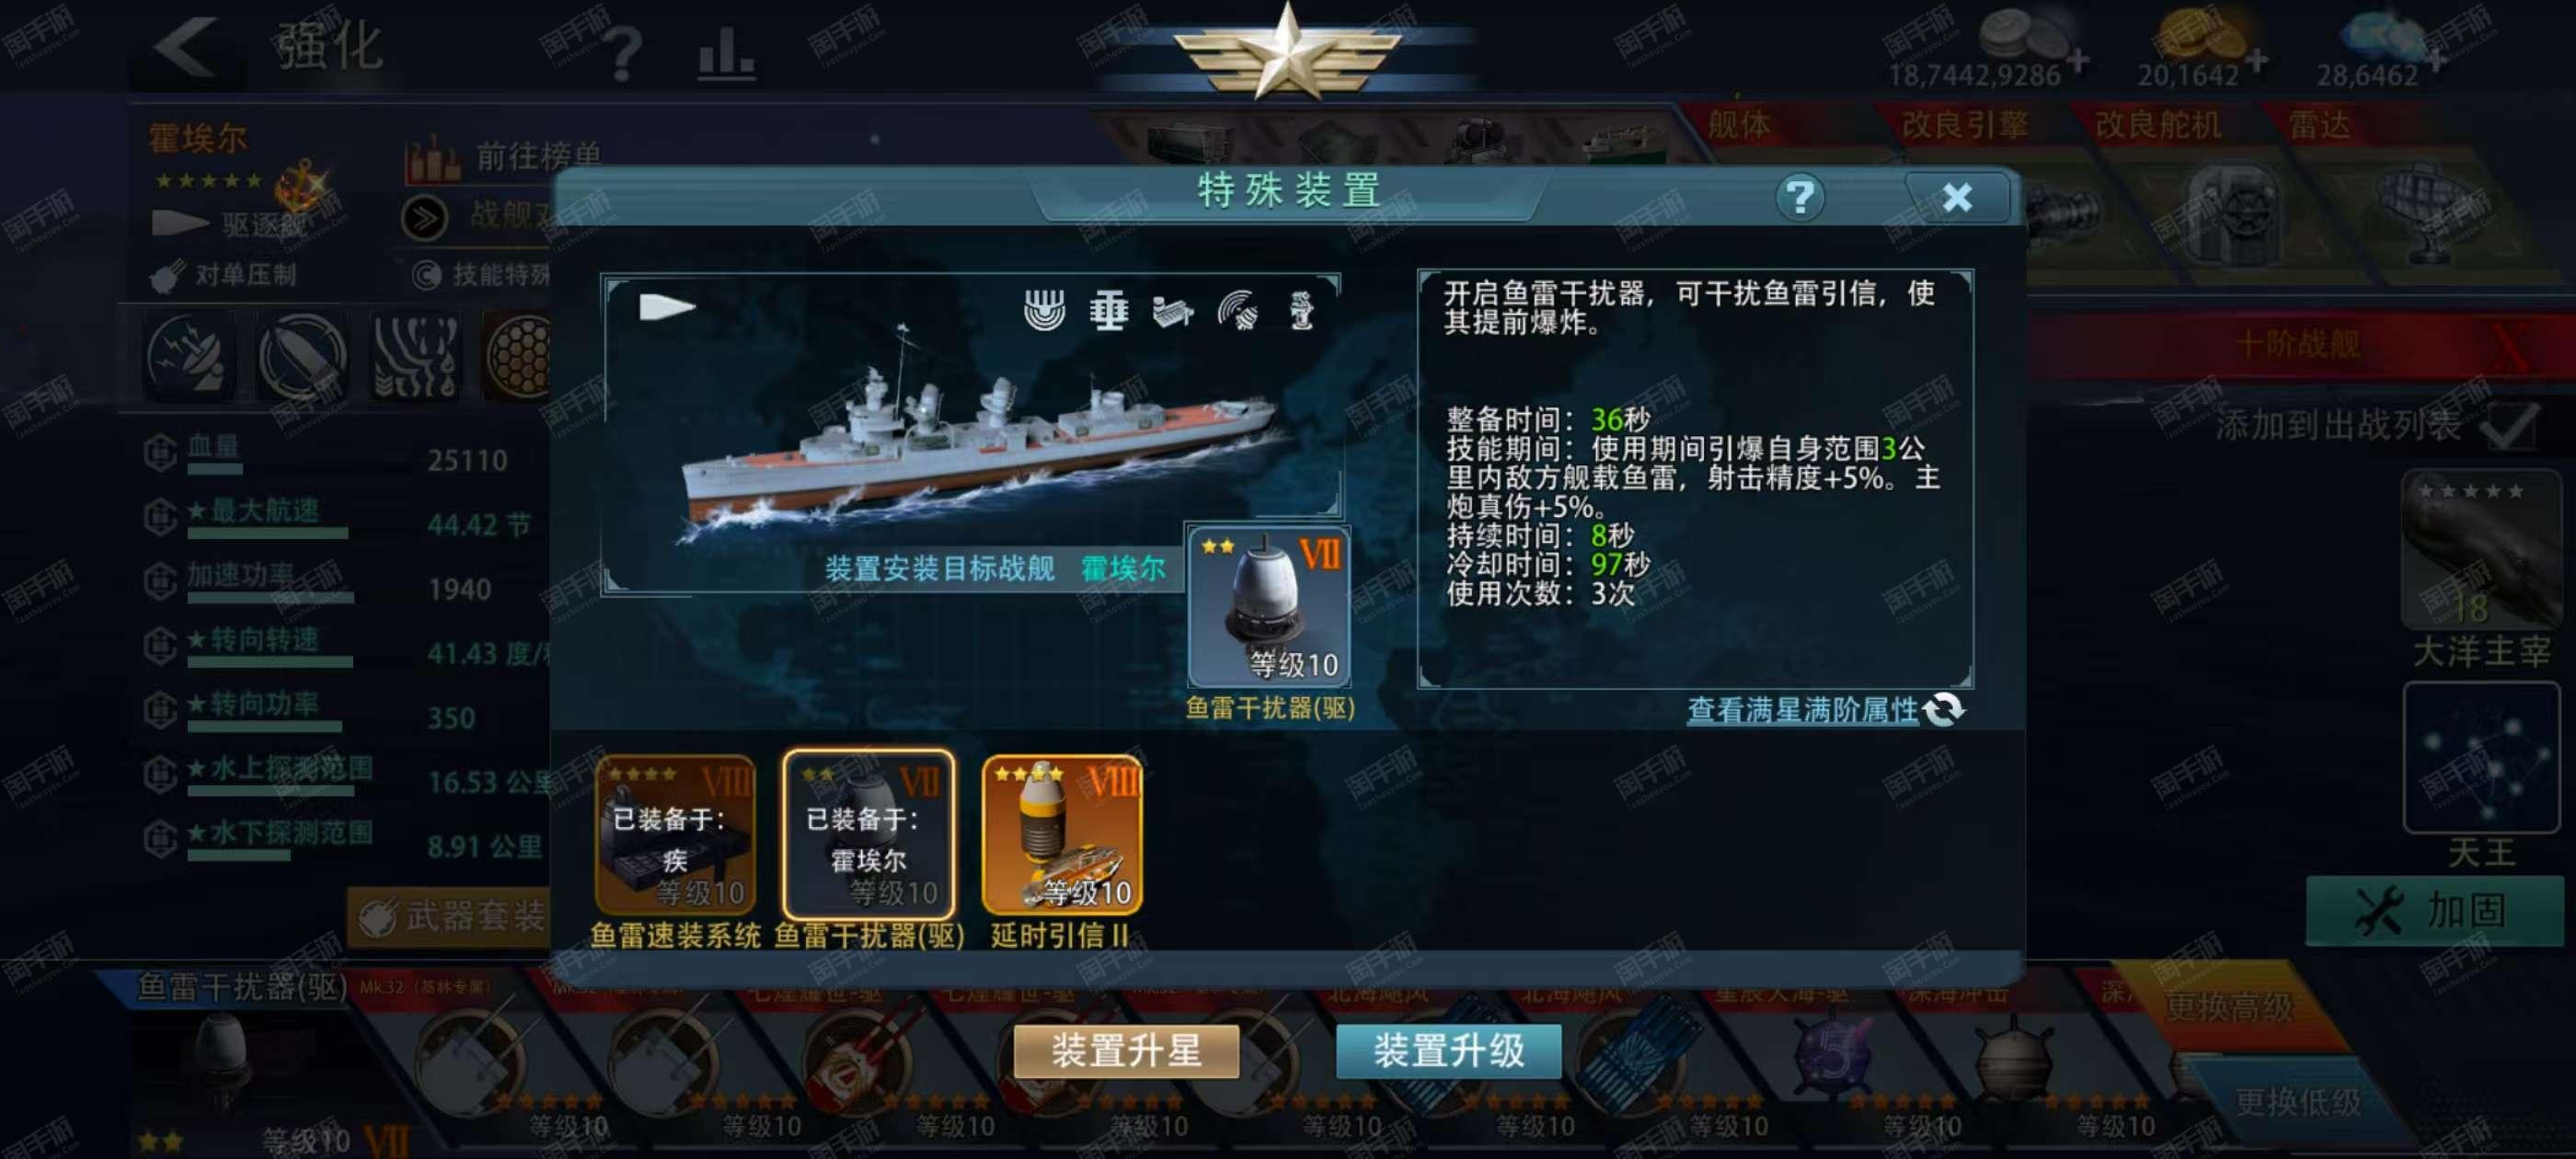Screen dimensions: 2576x1159
Task: Open the statistics bar chart icon
Action: 726,52
